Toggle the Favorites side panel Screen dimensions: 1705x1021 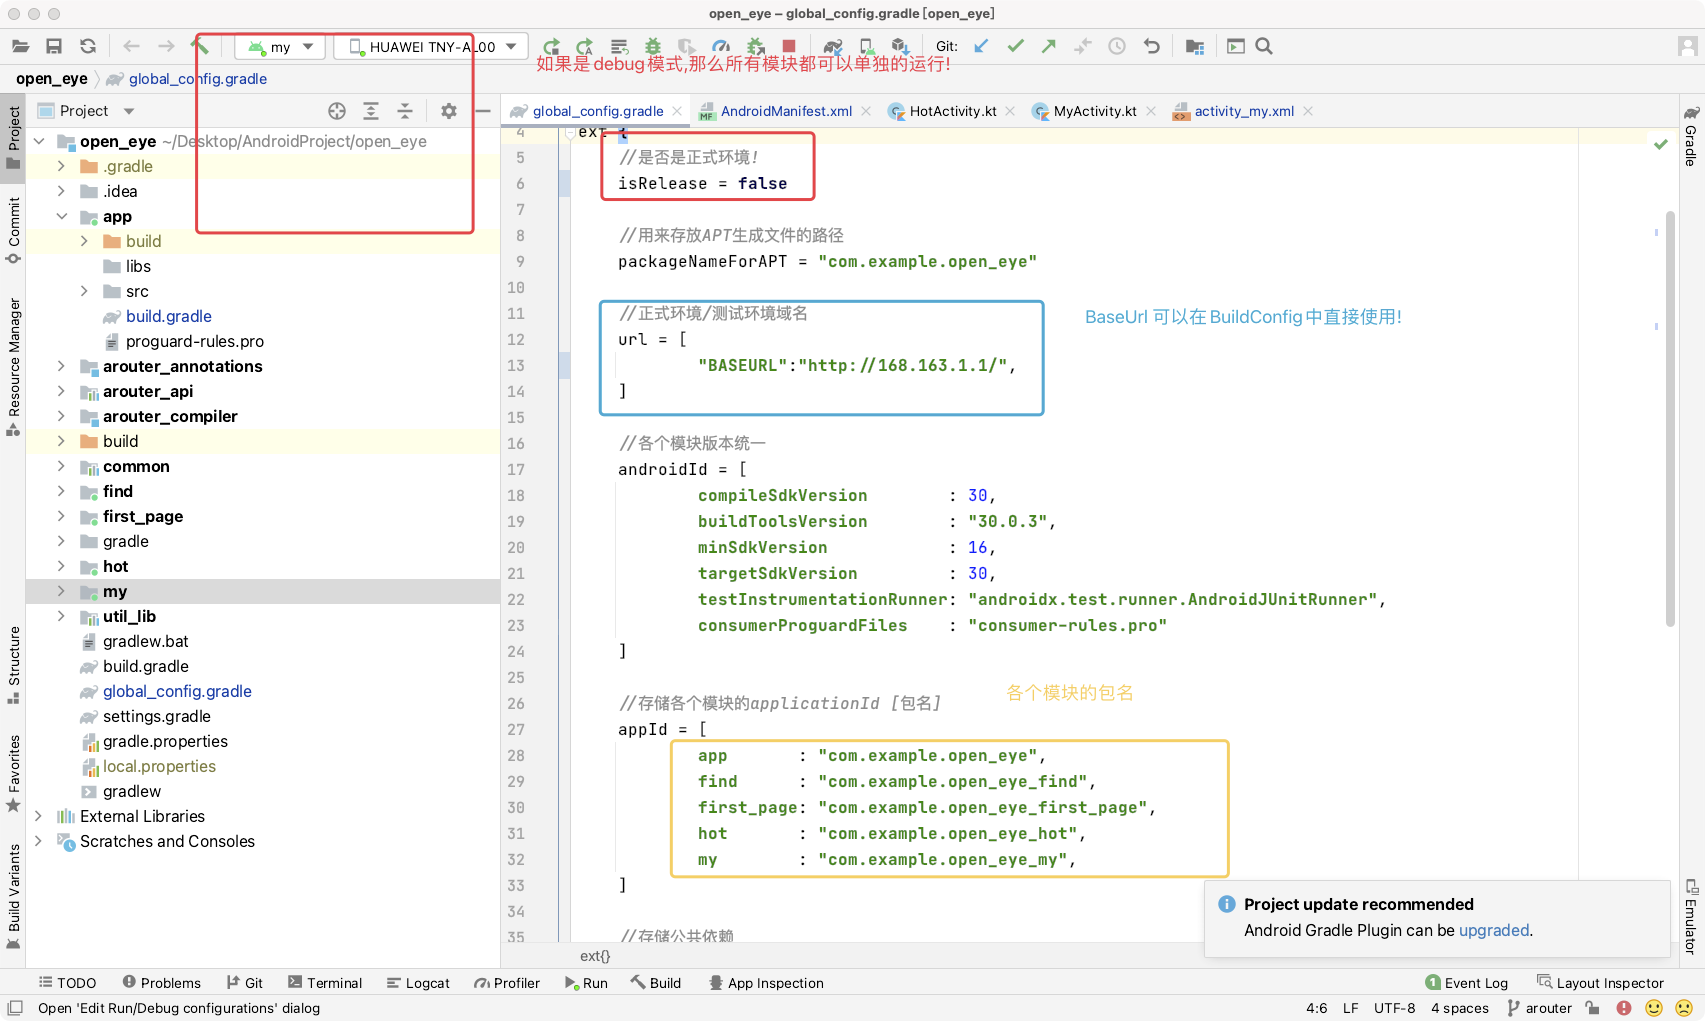coord(13,773)
